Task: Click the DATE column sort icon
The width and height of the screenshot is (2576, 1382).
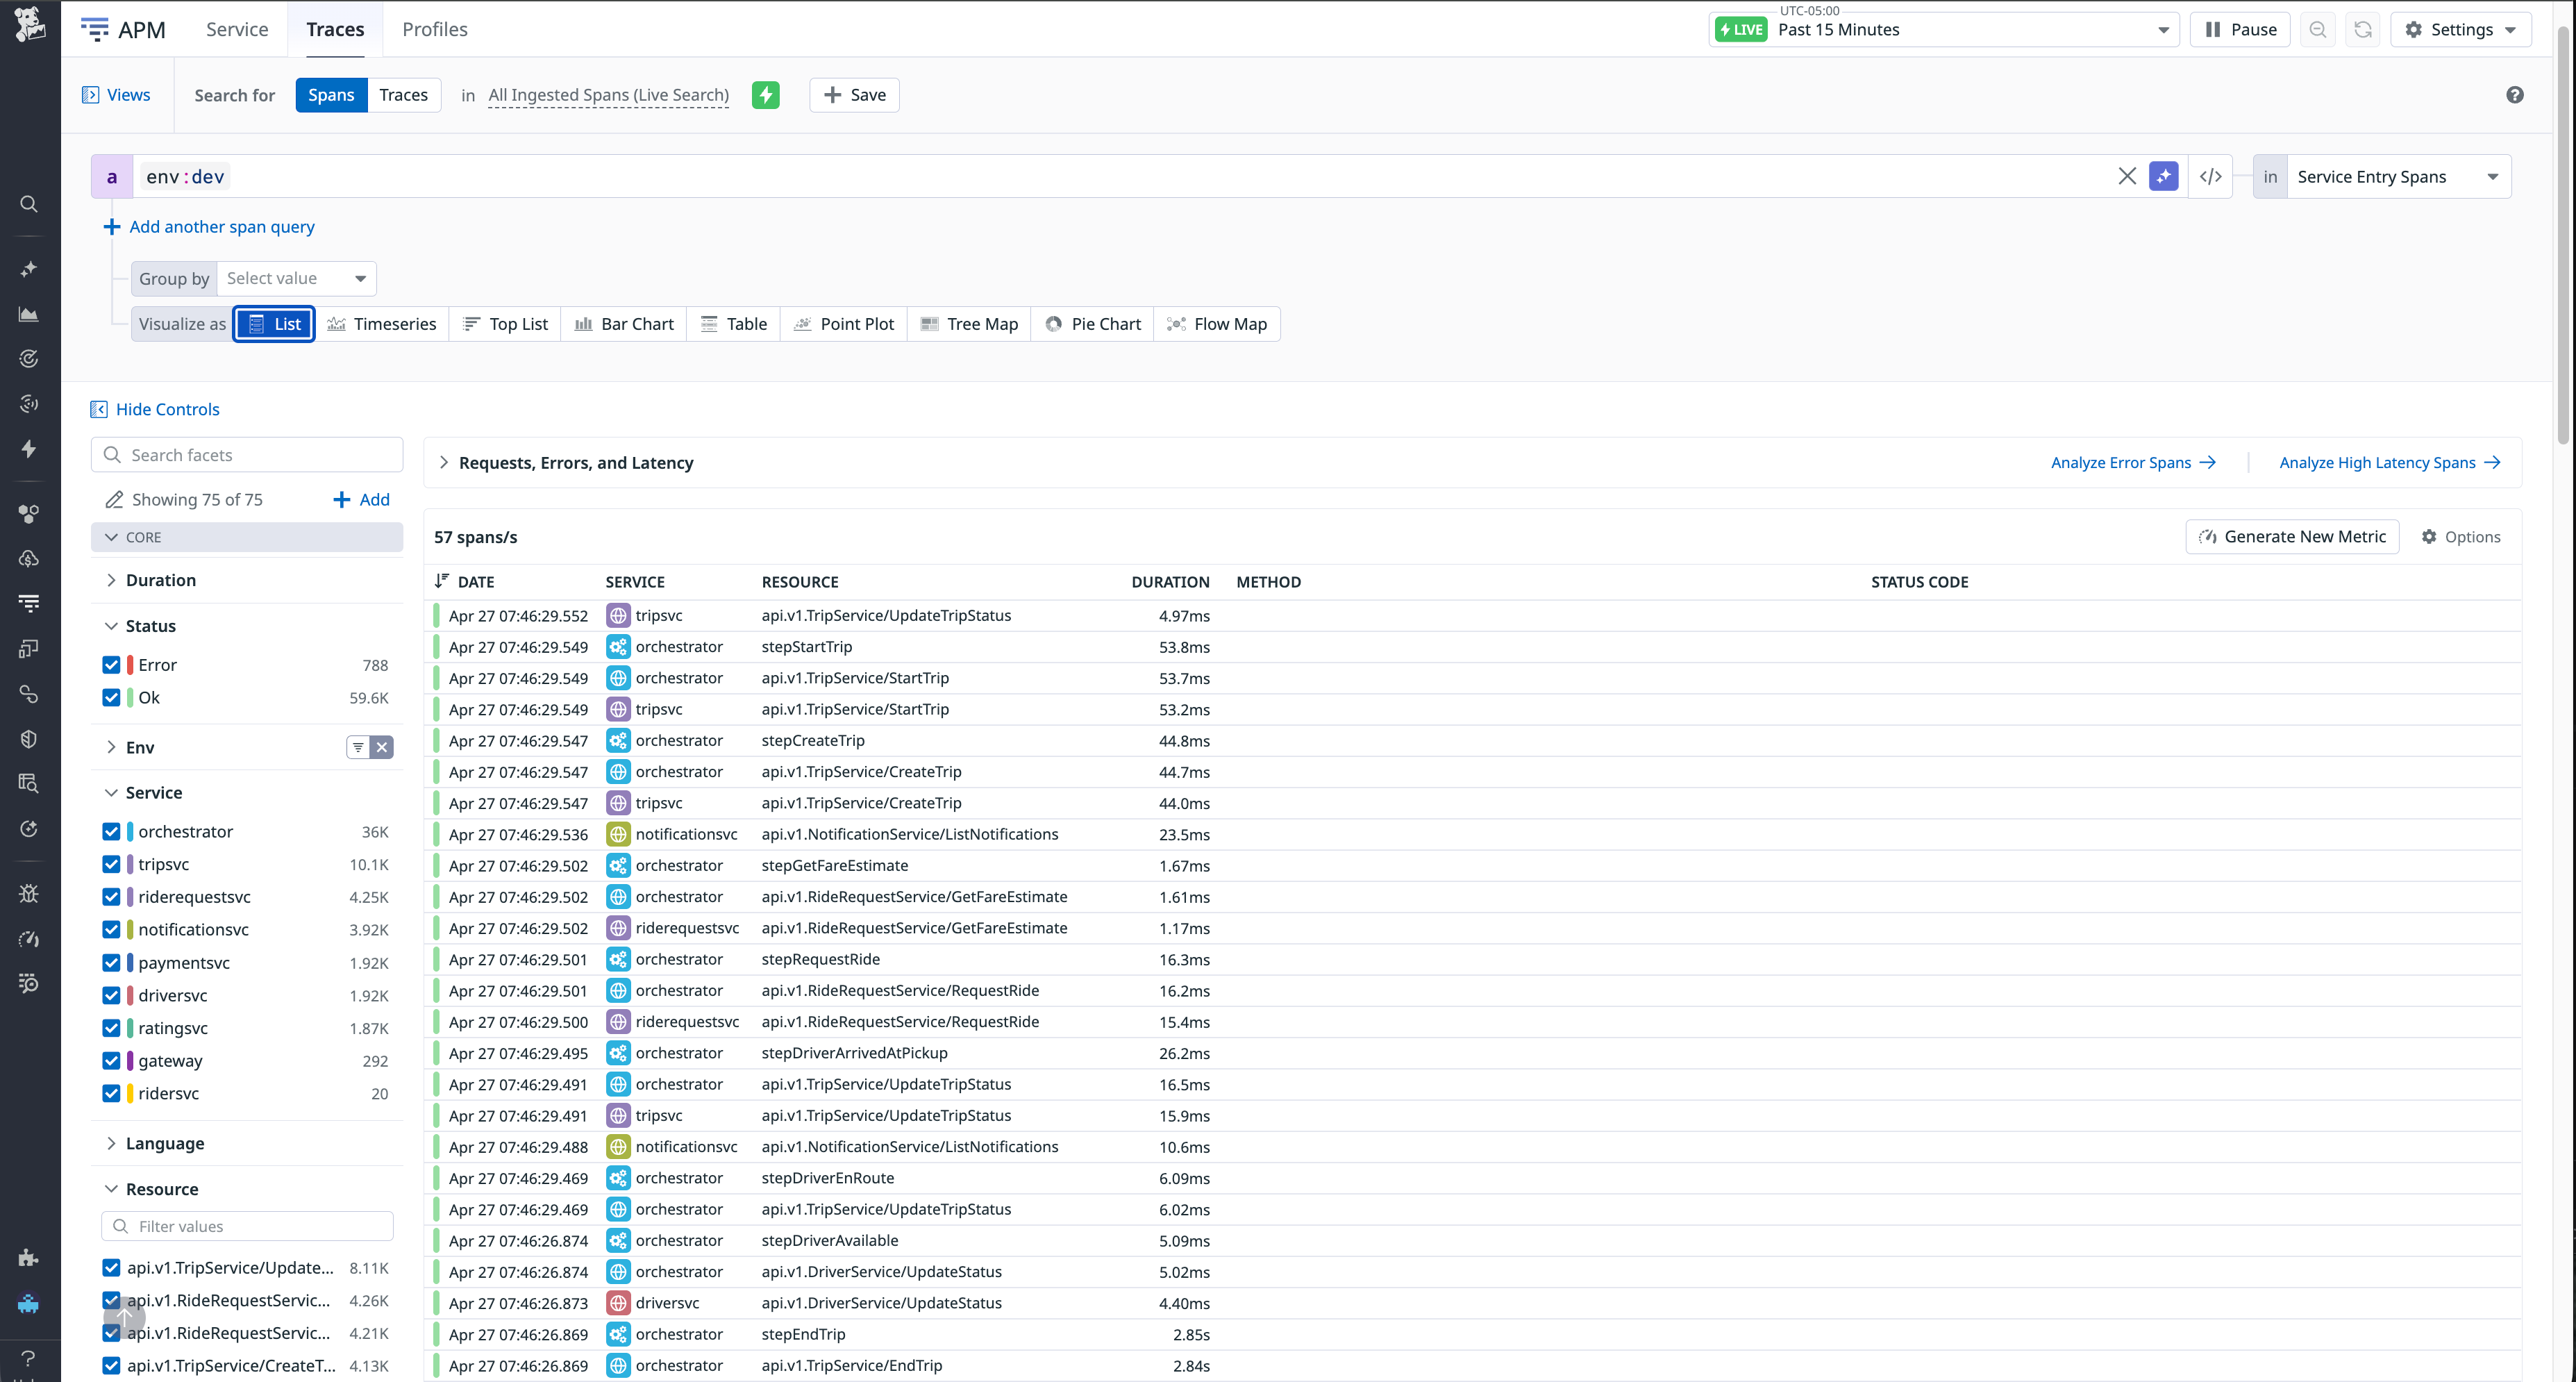Action: [x=442, y=581]
